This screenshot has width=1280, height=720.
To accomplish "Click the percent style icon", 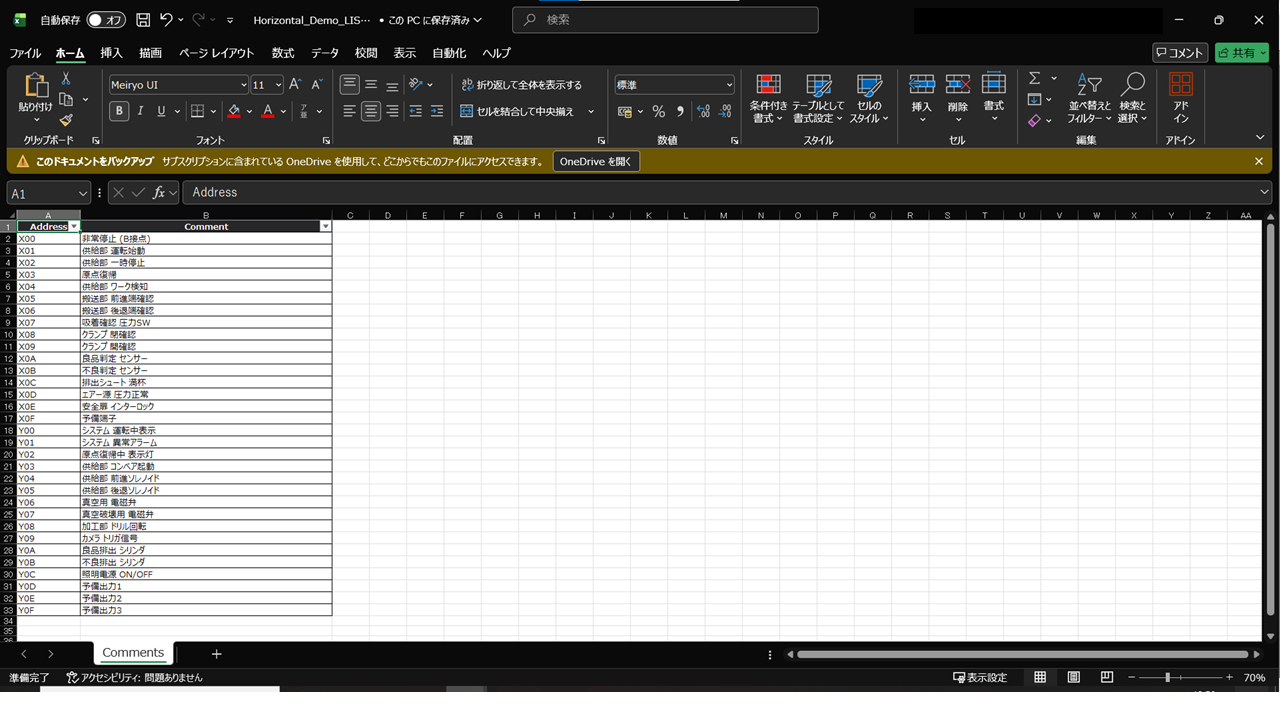I will pos(658,111).
